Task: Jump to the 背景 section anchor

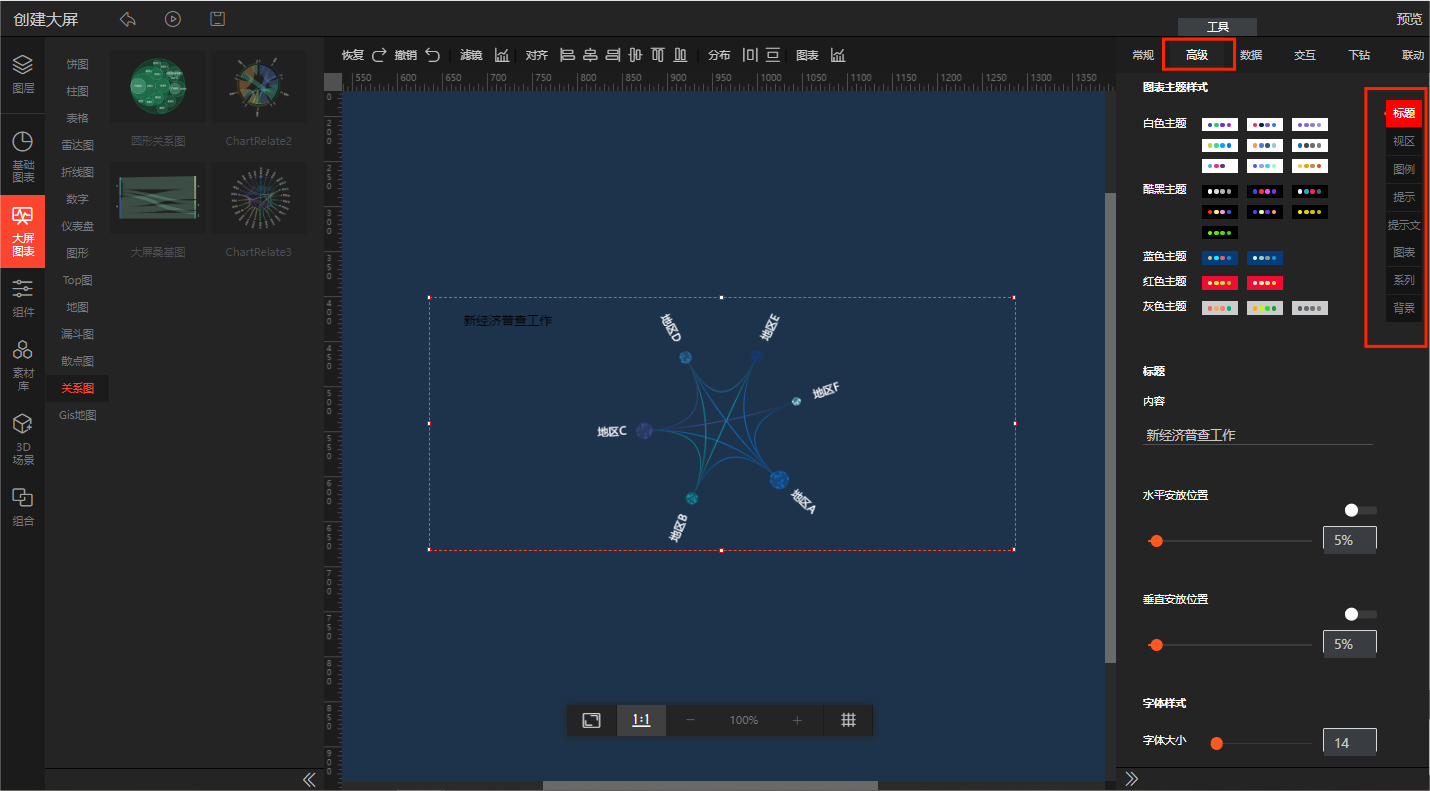Action: click(1404, 308)
